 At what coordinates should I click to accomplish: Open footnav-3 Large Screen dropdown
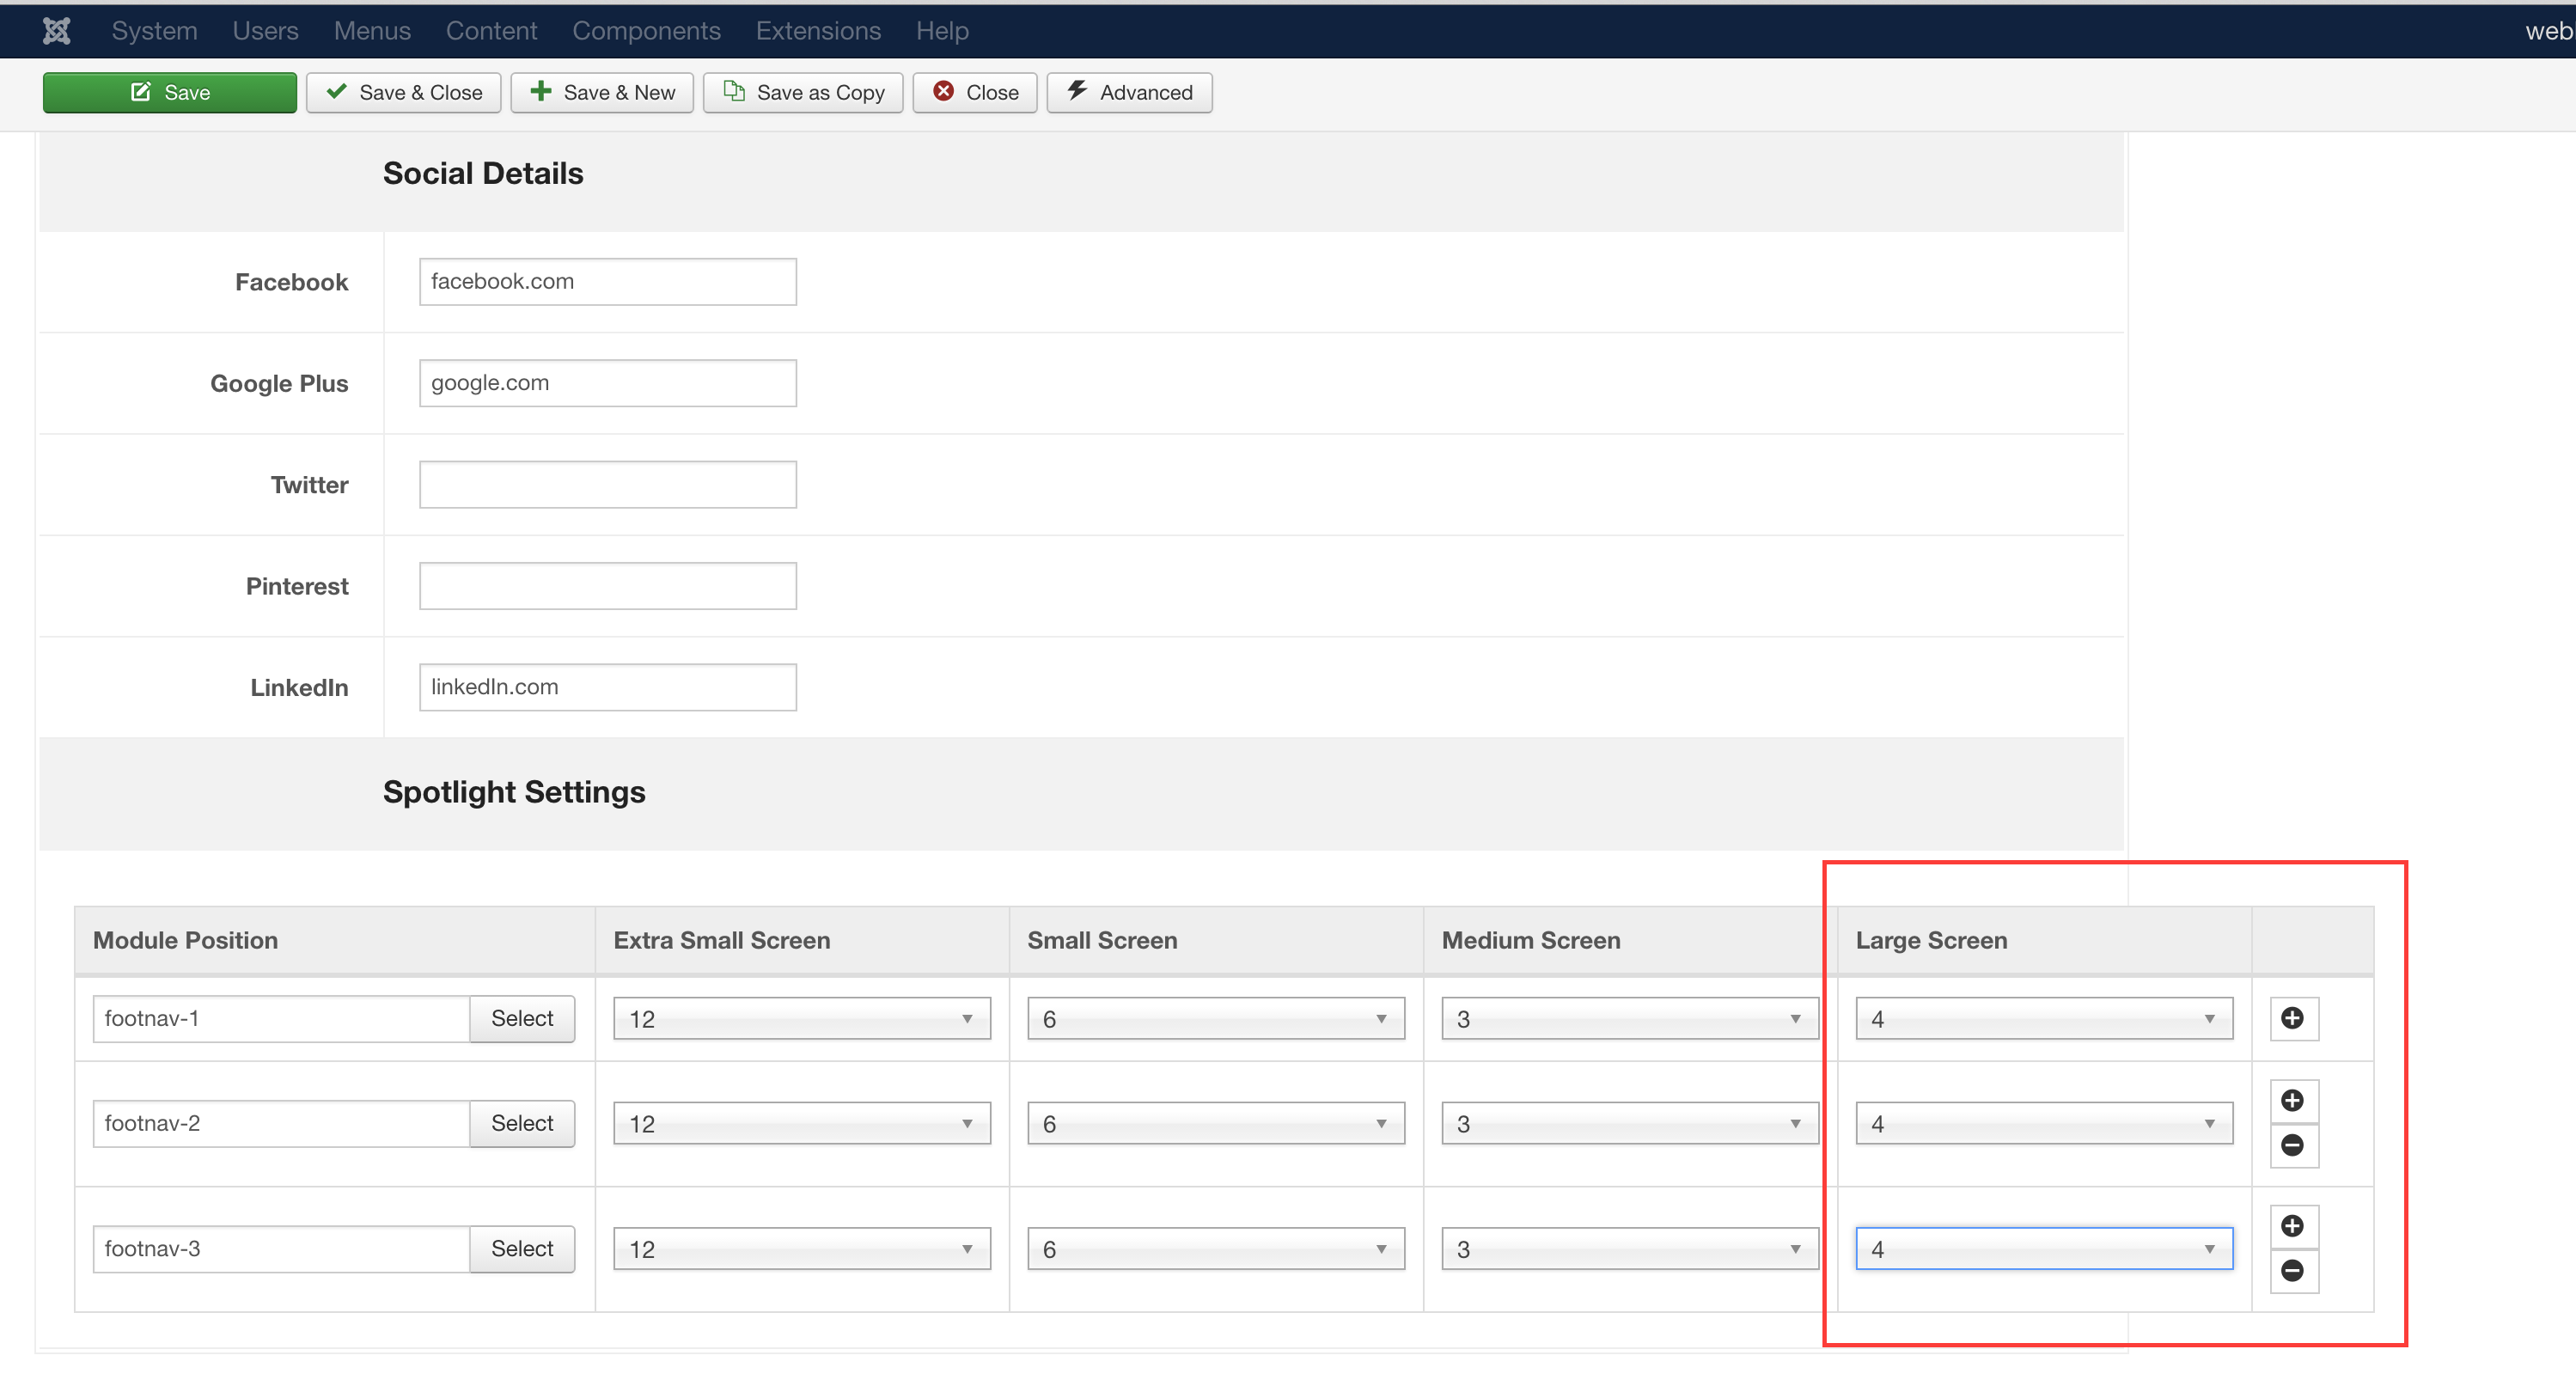click(2043, 1248)
